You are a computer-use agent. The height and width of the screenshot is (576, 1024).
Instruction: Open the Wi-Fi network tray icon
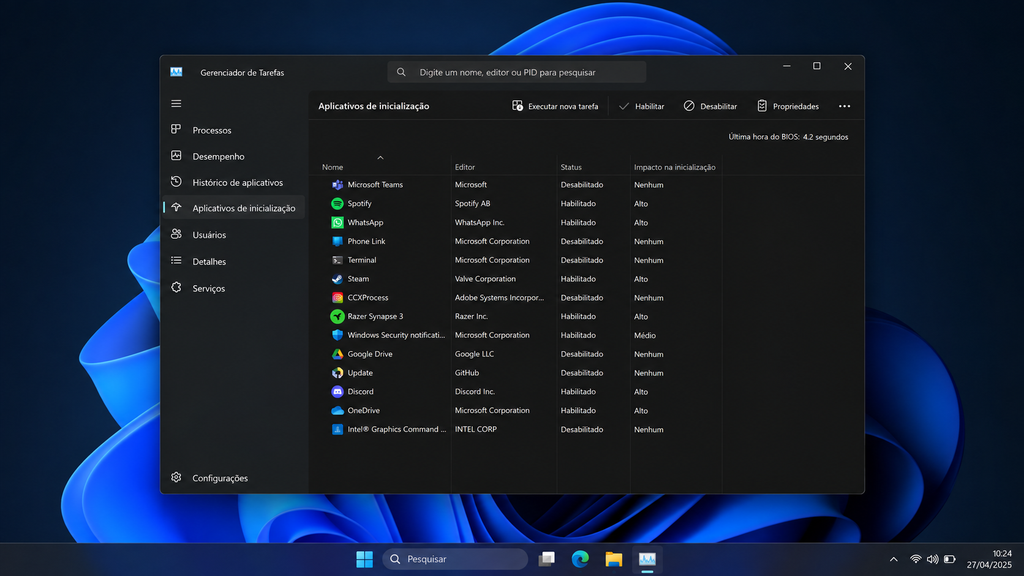click(916, 559)
